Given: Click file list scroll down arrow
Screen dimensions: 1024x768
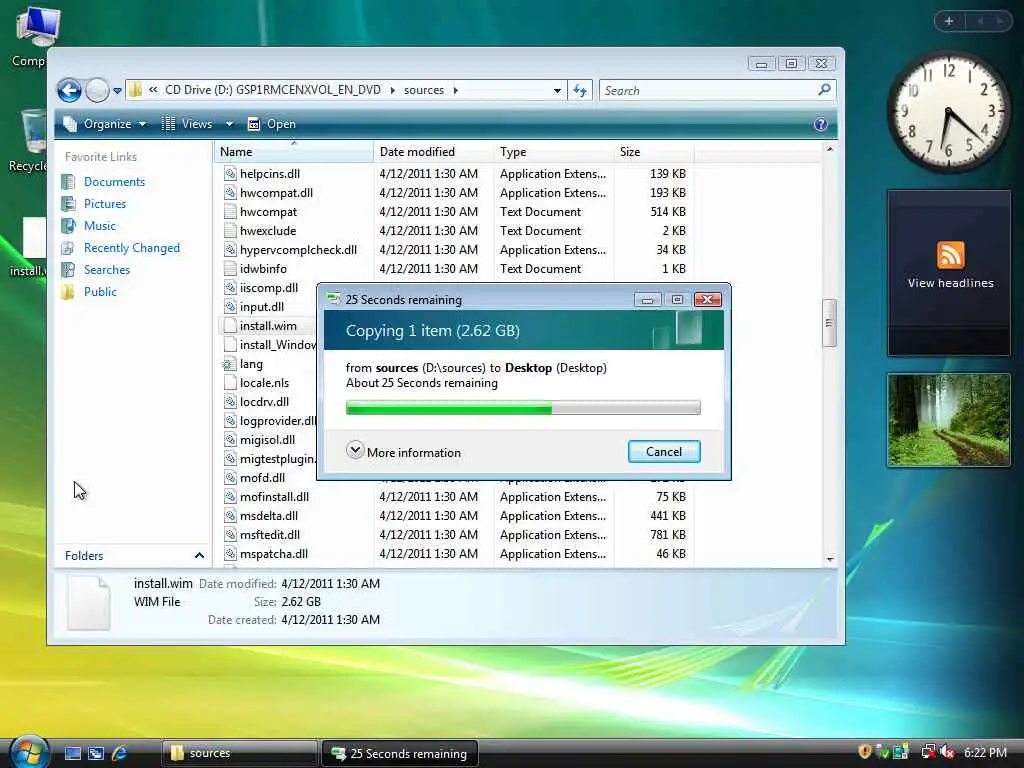Looking at the screenshot, I should click(x=829, y=559).
